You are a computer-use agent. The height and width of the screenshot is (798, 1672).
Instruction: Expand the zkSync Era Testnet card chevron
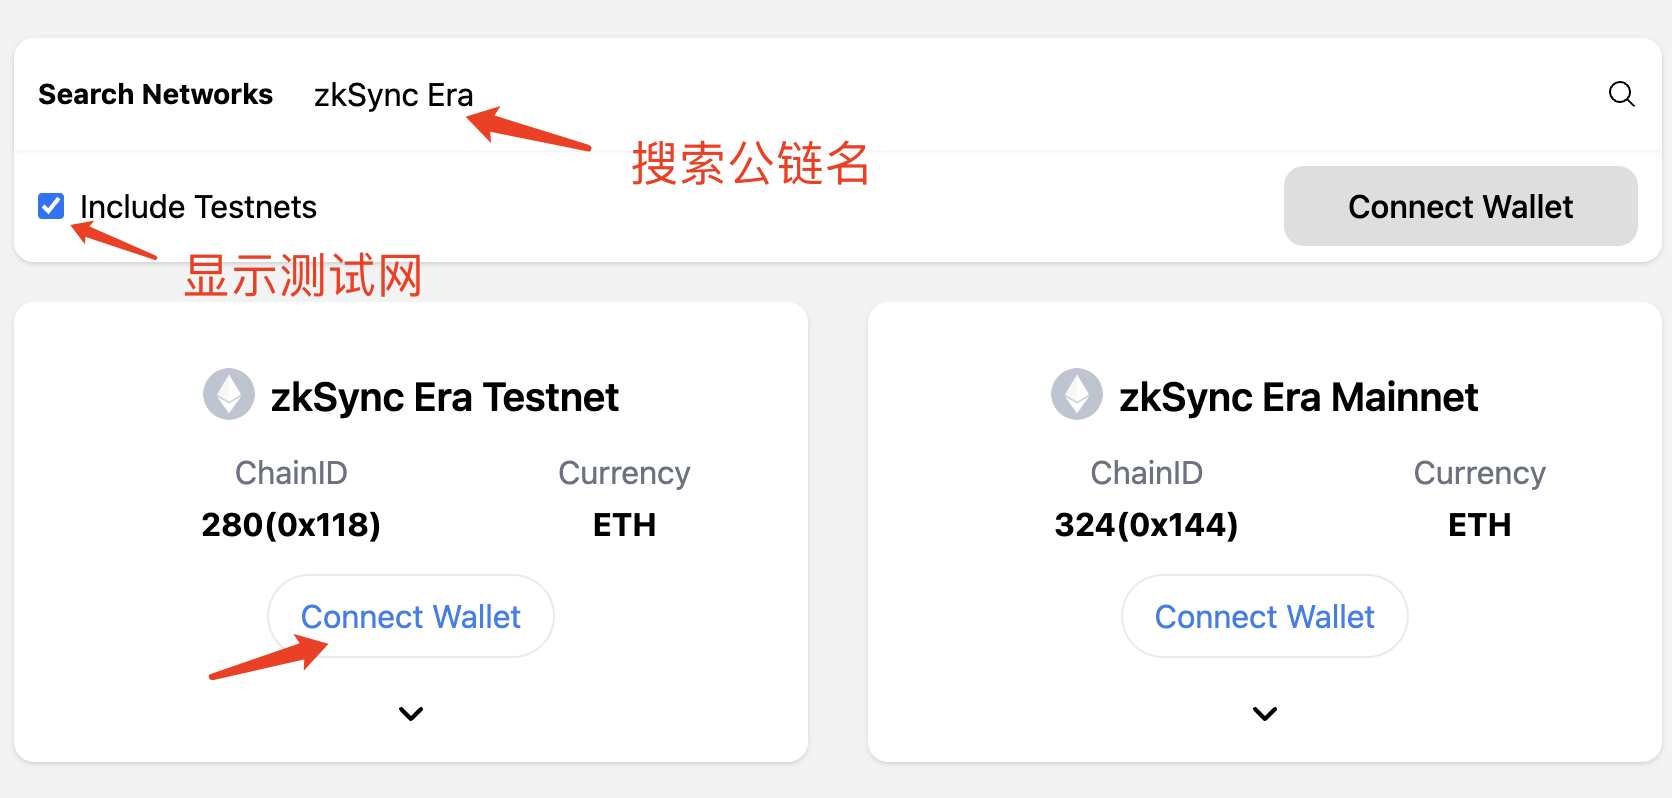(x=411, y=714)
